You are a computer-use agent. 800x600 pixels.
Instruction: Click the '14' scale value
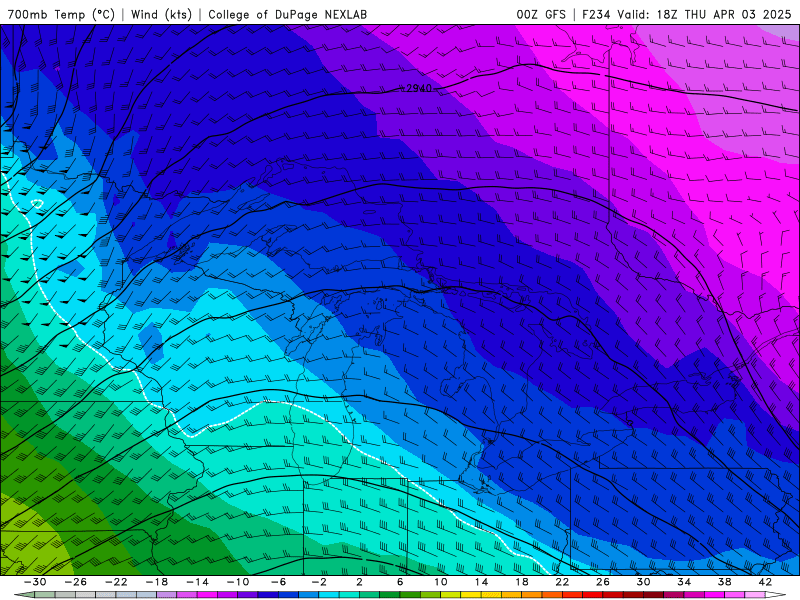(x=481, y=582)
